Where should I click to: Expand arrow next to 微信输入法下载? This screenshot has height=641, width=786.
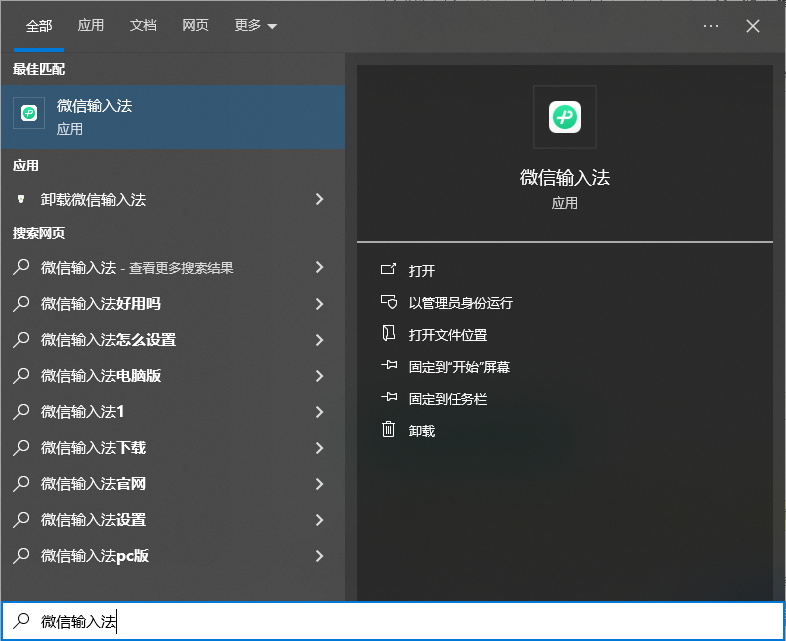319,448
